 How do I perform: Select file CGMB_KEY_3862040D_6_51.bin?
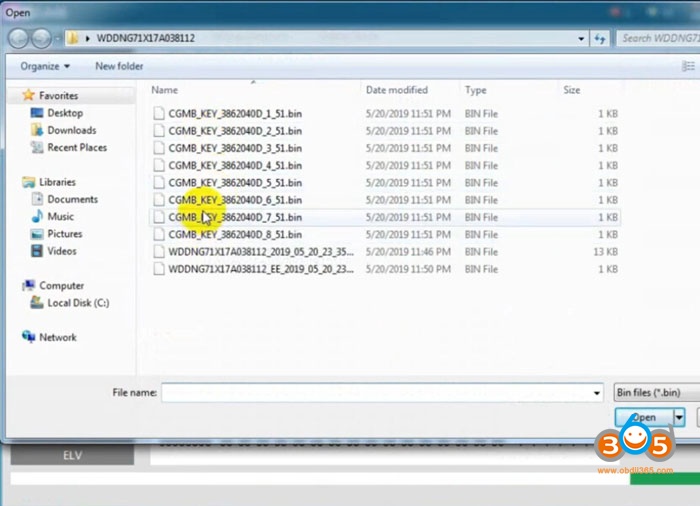click(235, 200)
